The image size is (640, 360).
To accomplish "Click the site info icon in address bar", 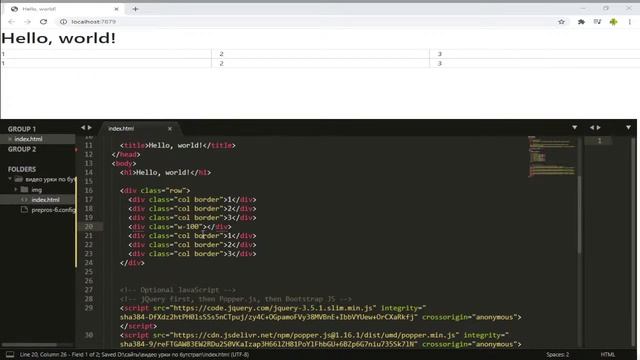I will coord(63,22).
